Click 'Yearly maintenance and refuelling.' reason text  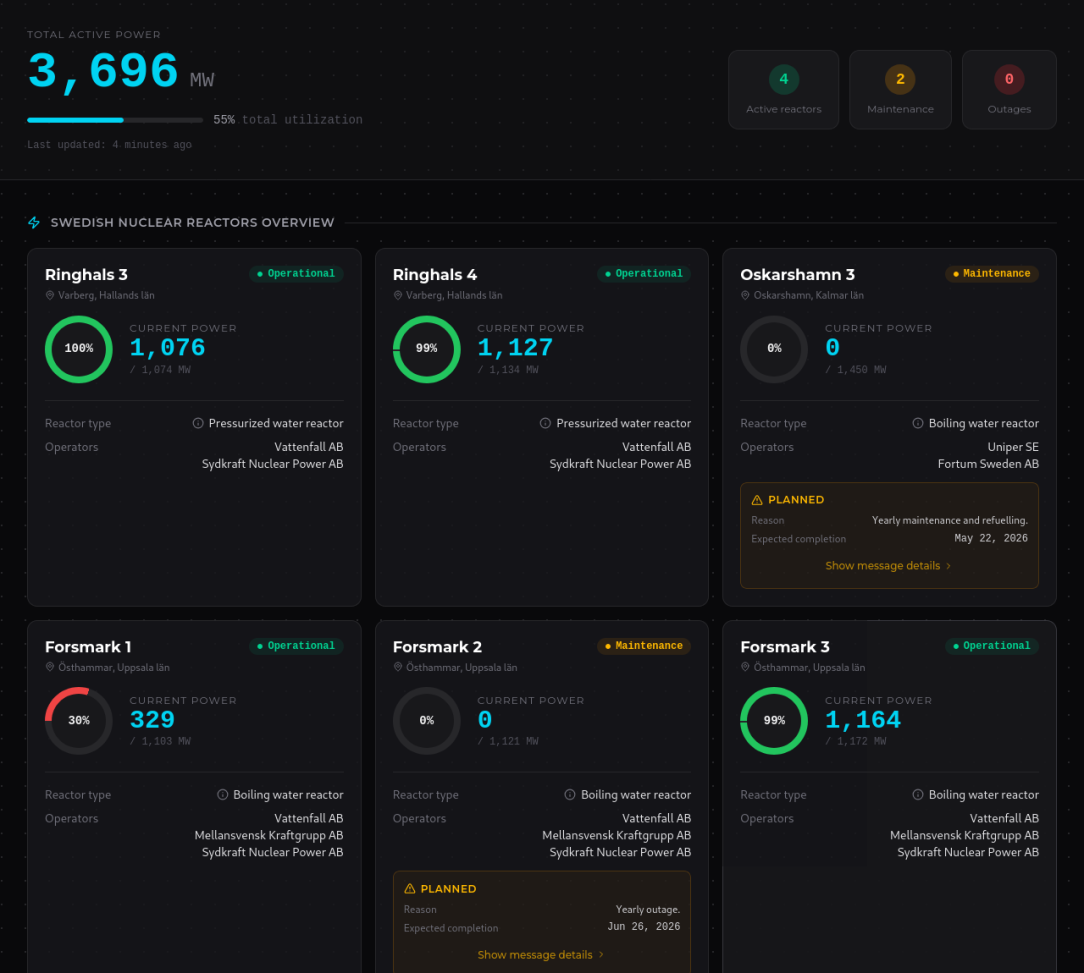click(950, 520)
